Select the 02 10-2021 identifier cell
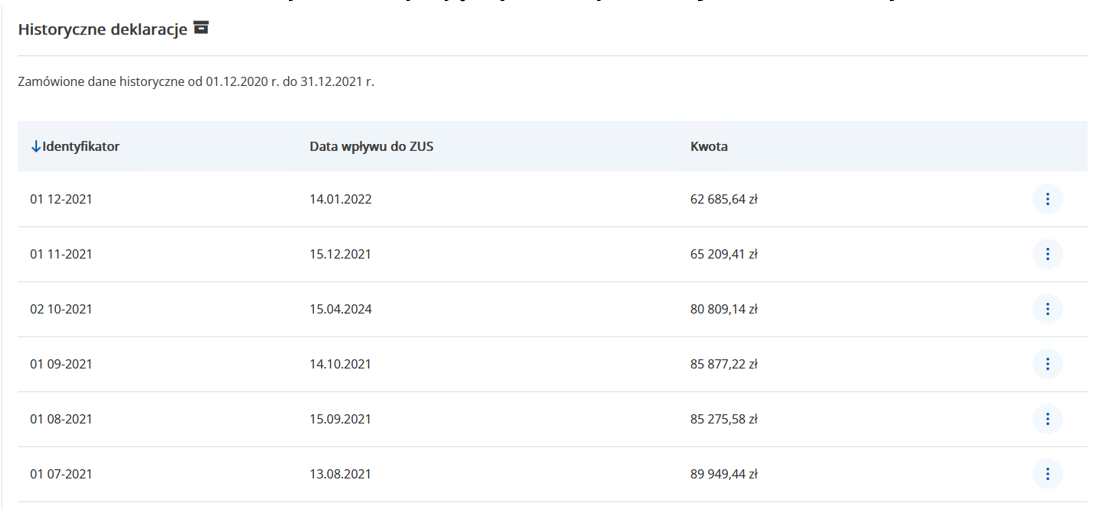This screenshot has height=512, width=1097. [x=61, y=309]
